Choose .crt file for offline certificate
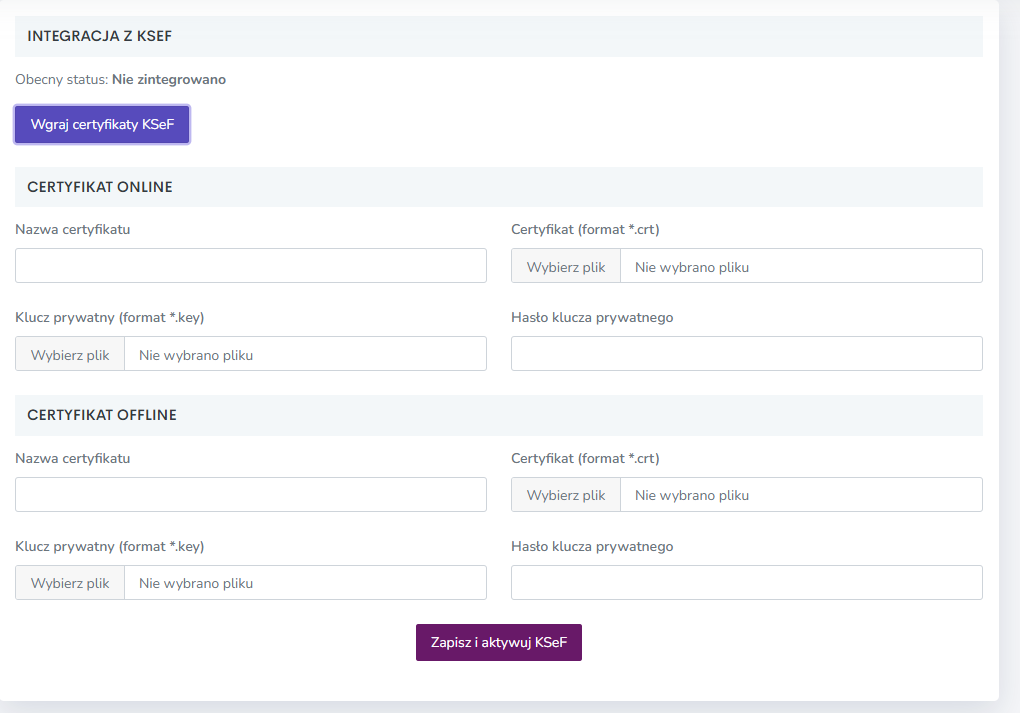Image resolution: width=1020 pixels, height=713 pixels. point(566,494)
